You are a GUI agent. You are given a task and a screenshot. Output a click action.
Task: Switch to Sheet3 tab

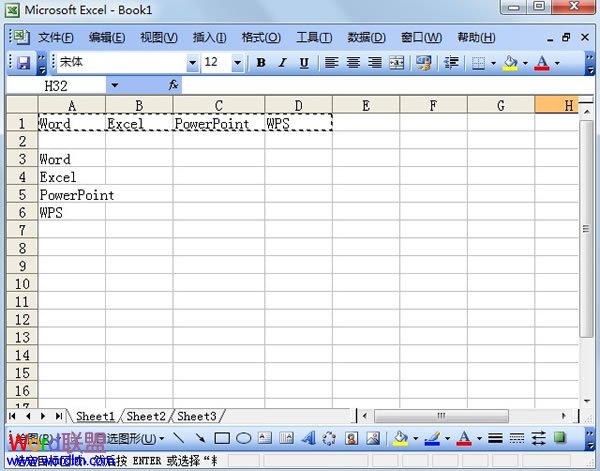(197, 416)
